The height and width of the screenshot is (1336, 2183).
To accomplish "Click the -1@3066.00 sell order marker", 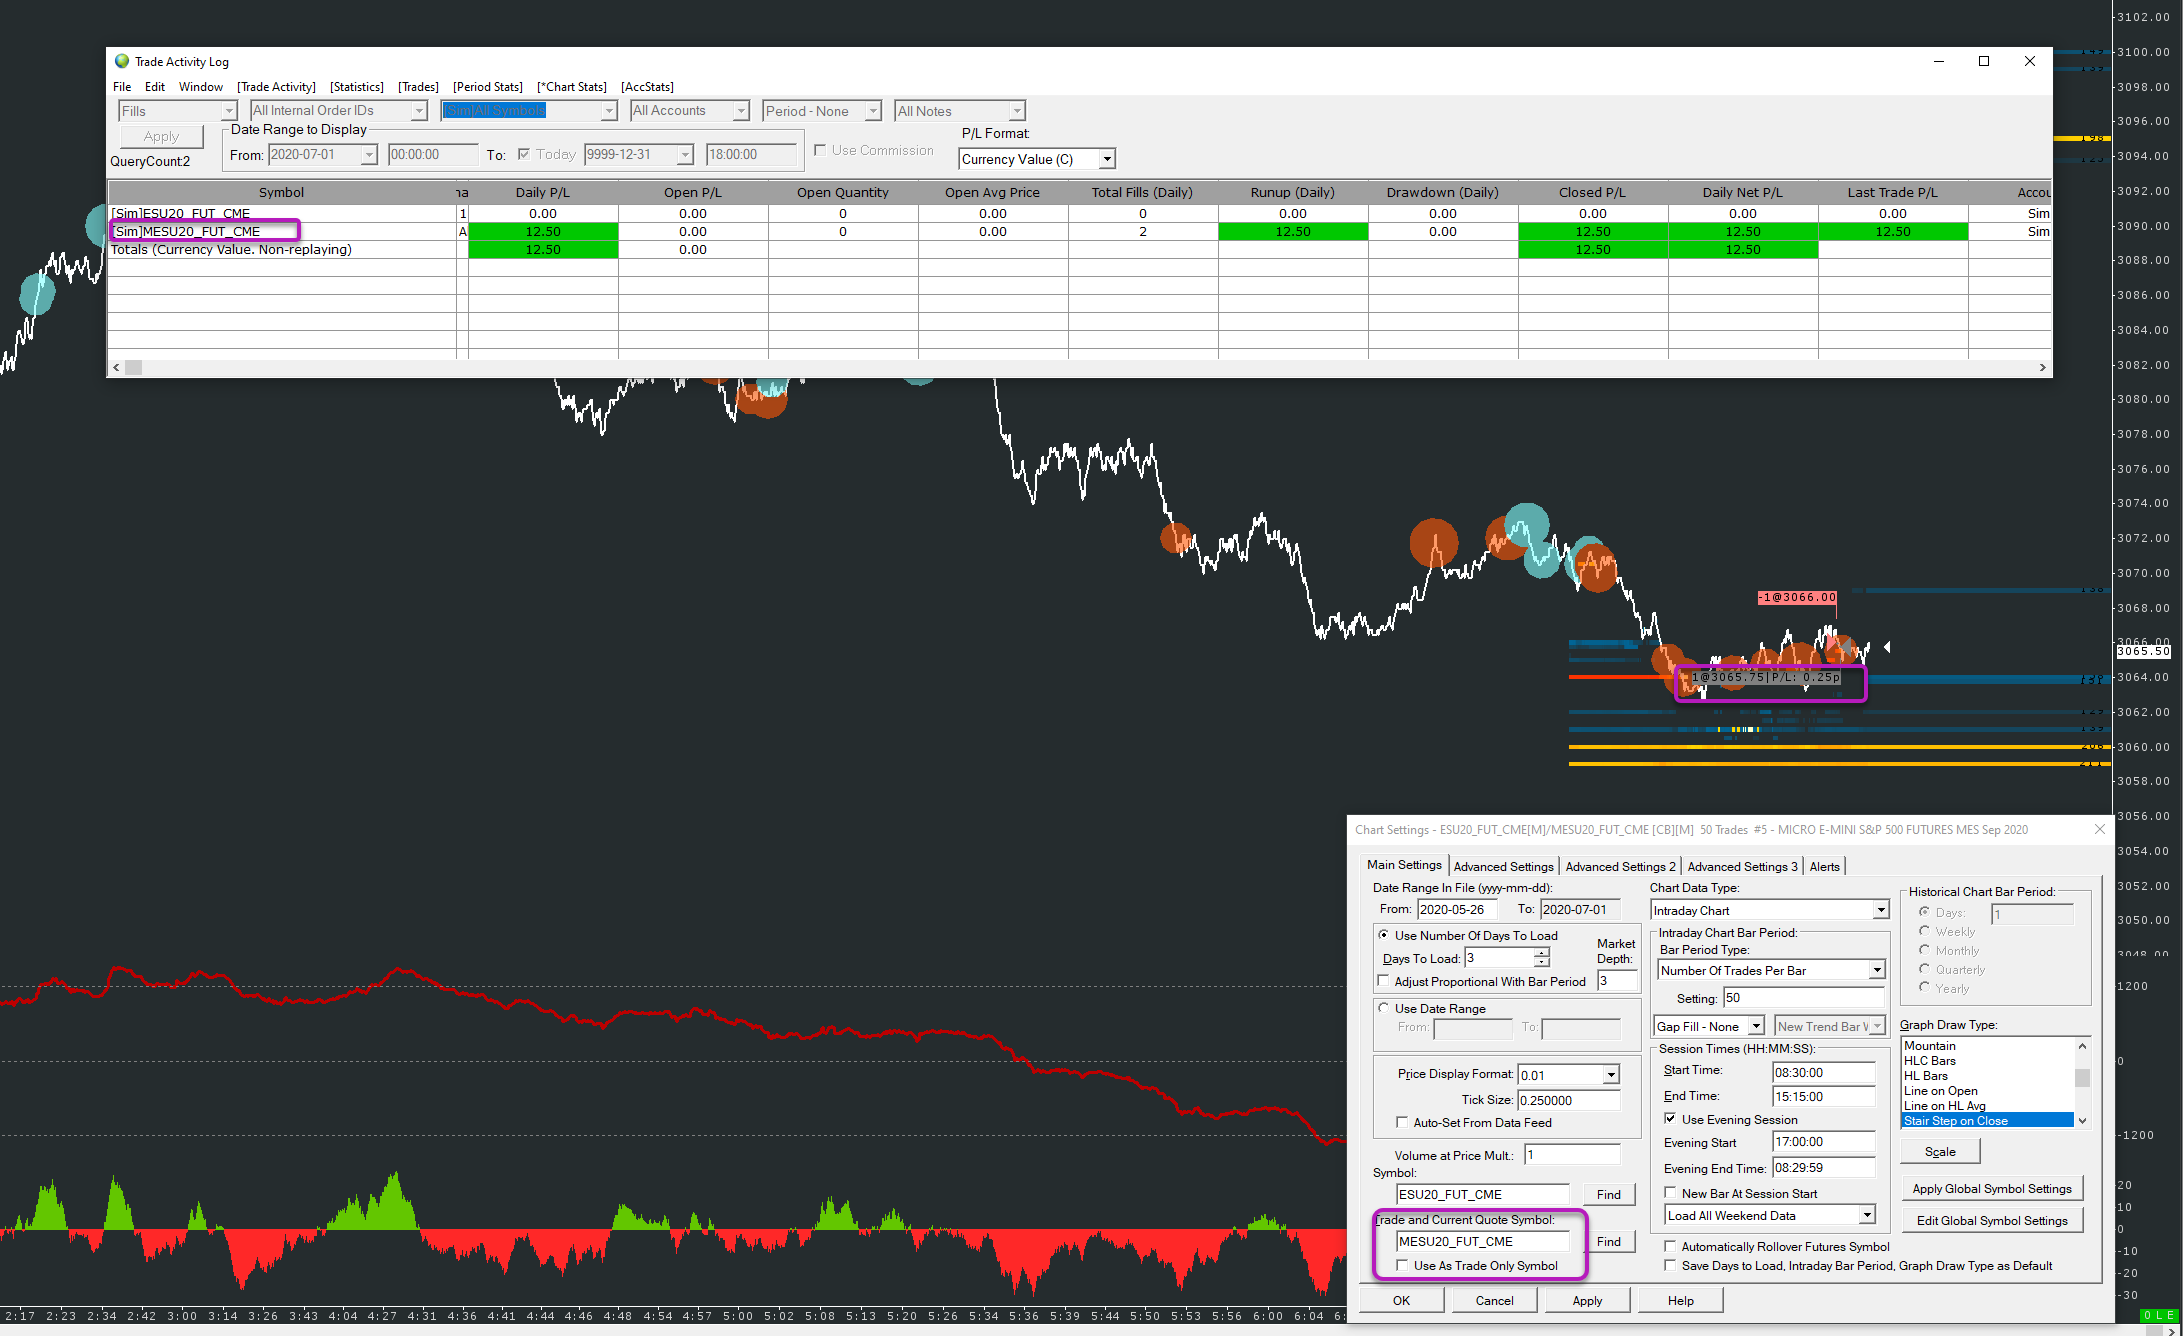I will 1797,597.
